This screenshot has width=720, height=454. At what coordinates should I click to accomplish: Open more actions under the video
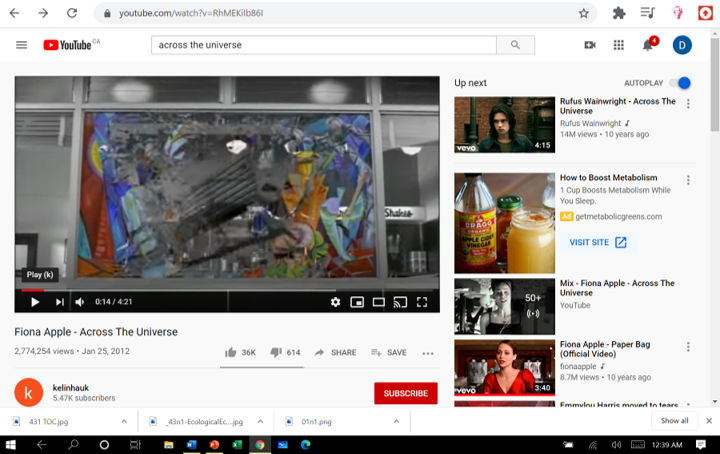(x=428, y=353)
